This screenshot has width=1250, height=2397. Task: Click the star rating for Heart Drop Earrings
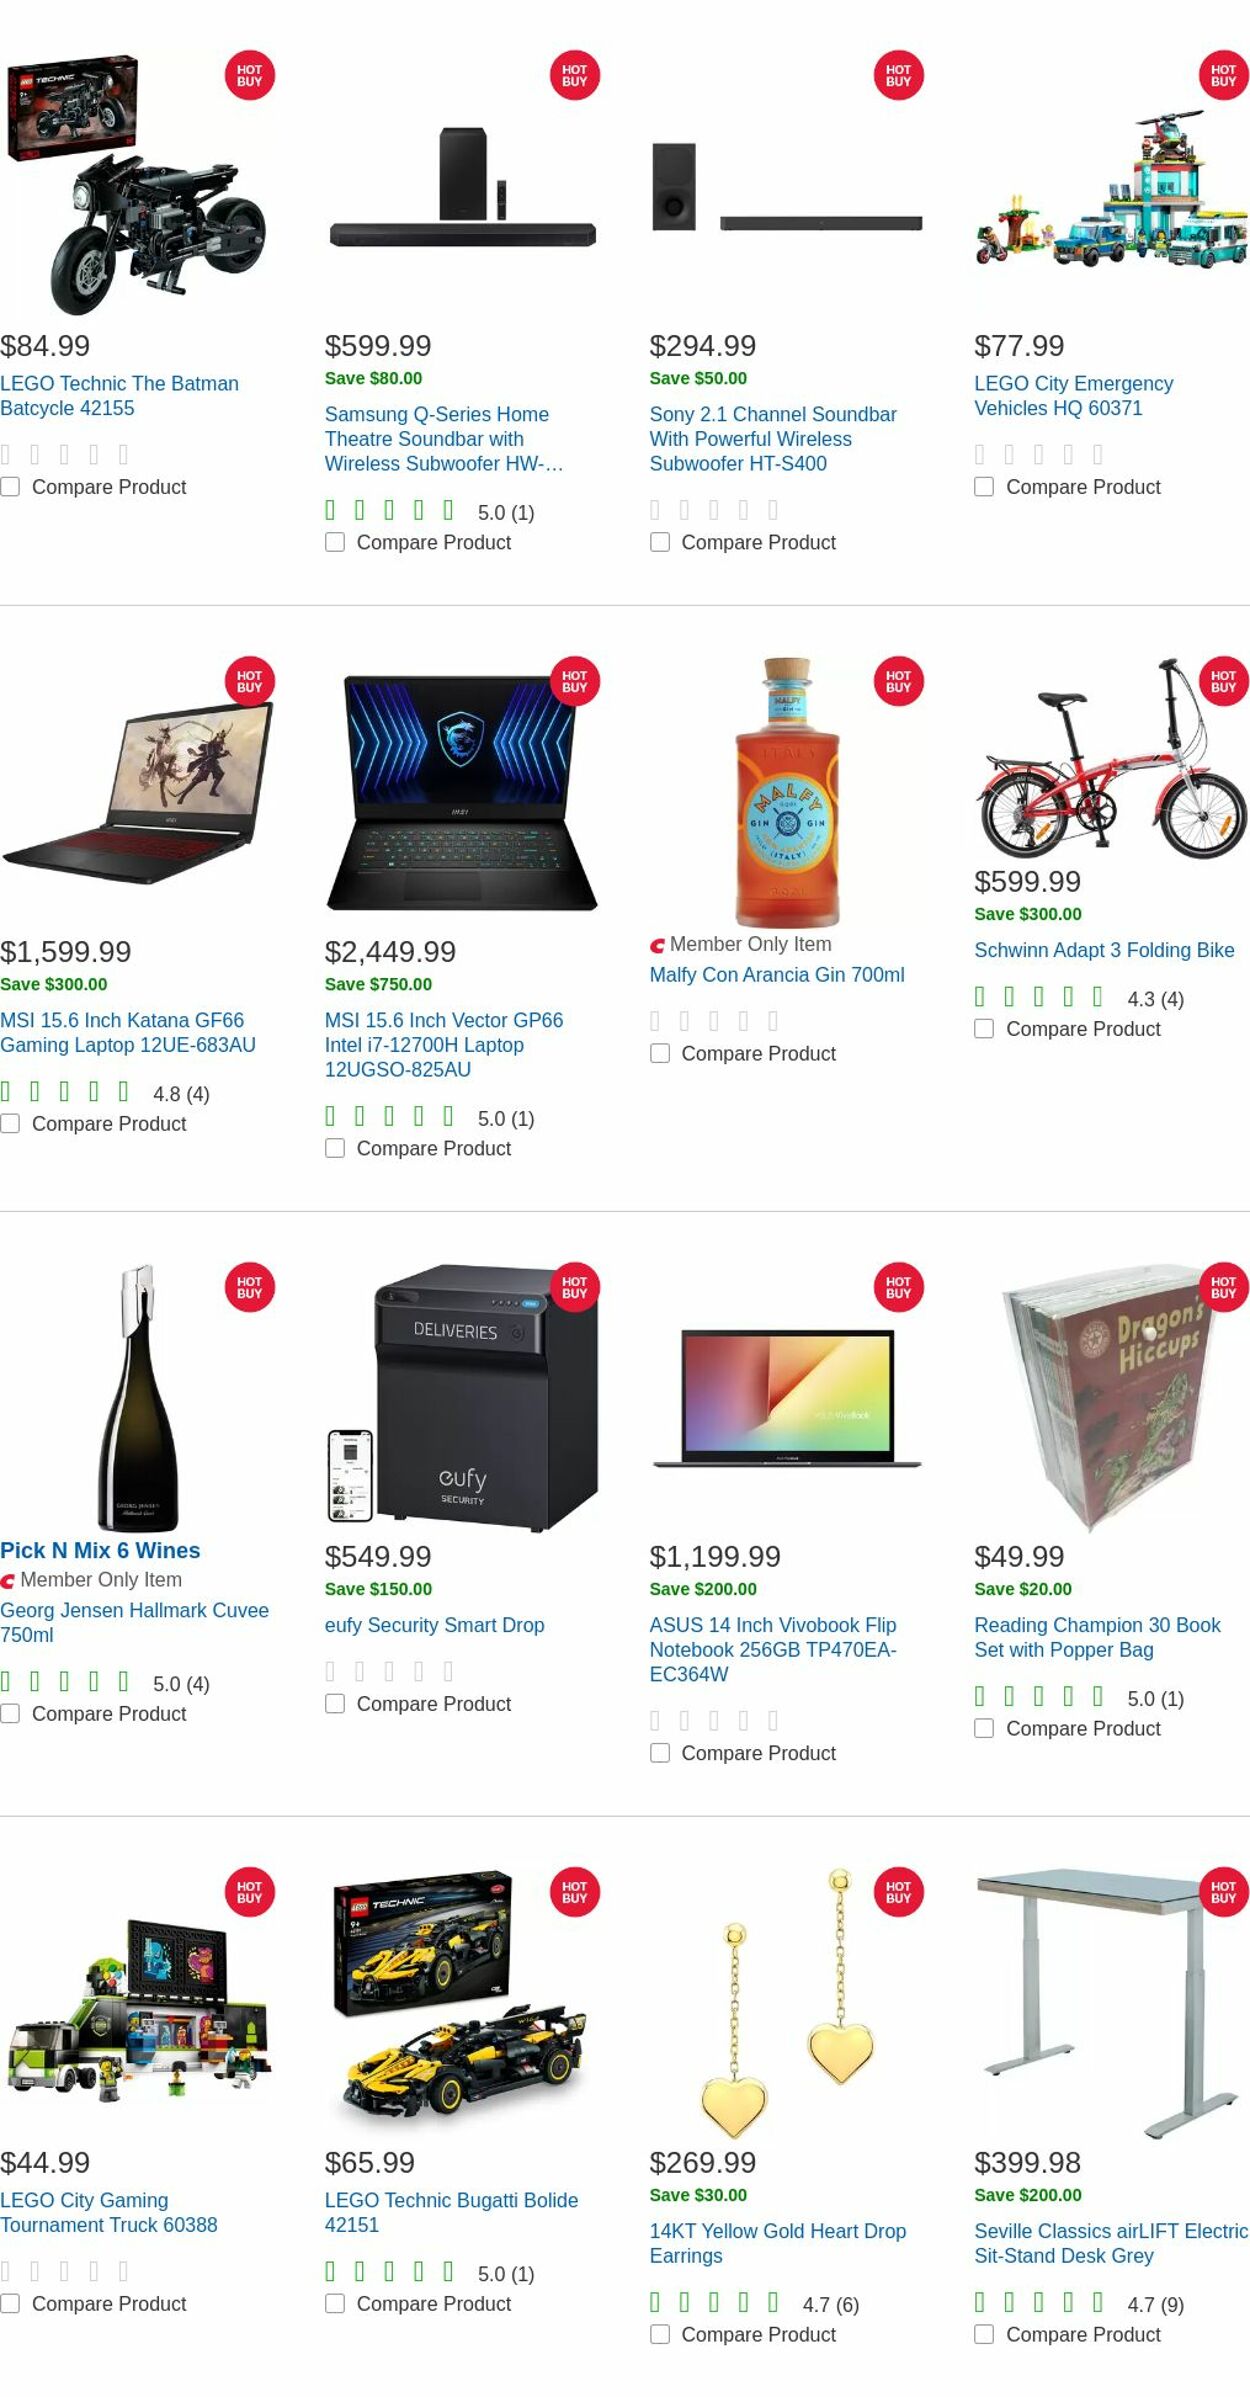click(x=713, y=2303)
